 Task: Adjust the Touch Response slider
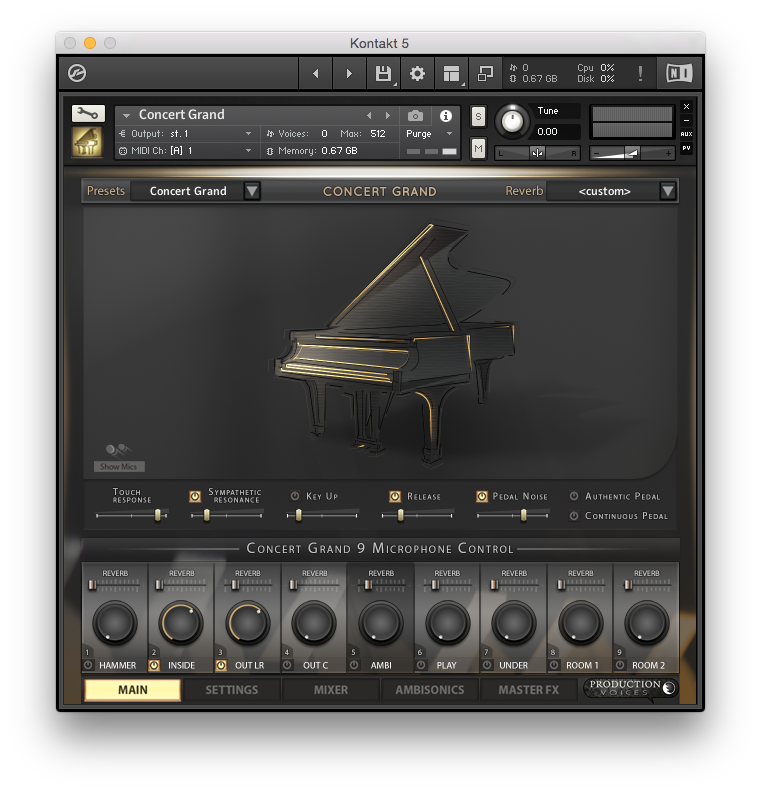pyautogui.click(x=132, y=515)
